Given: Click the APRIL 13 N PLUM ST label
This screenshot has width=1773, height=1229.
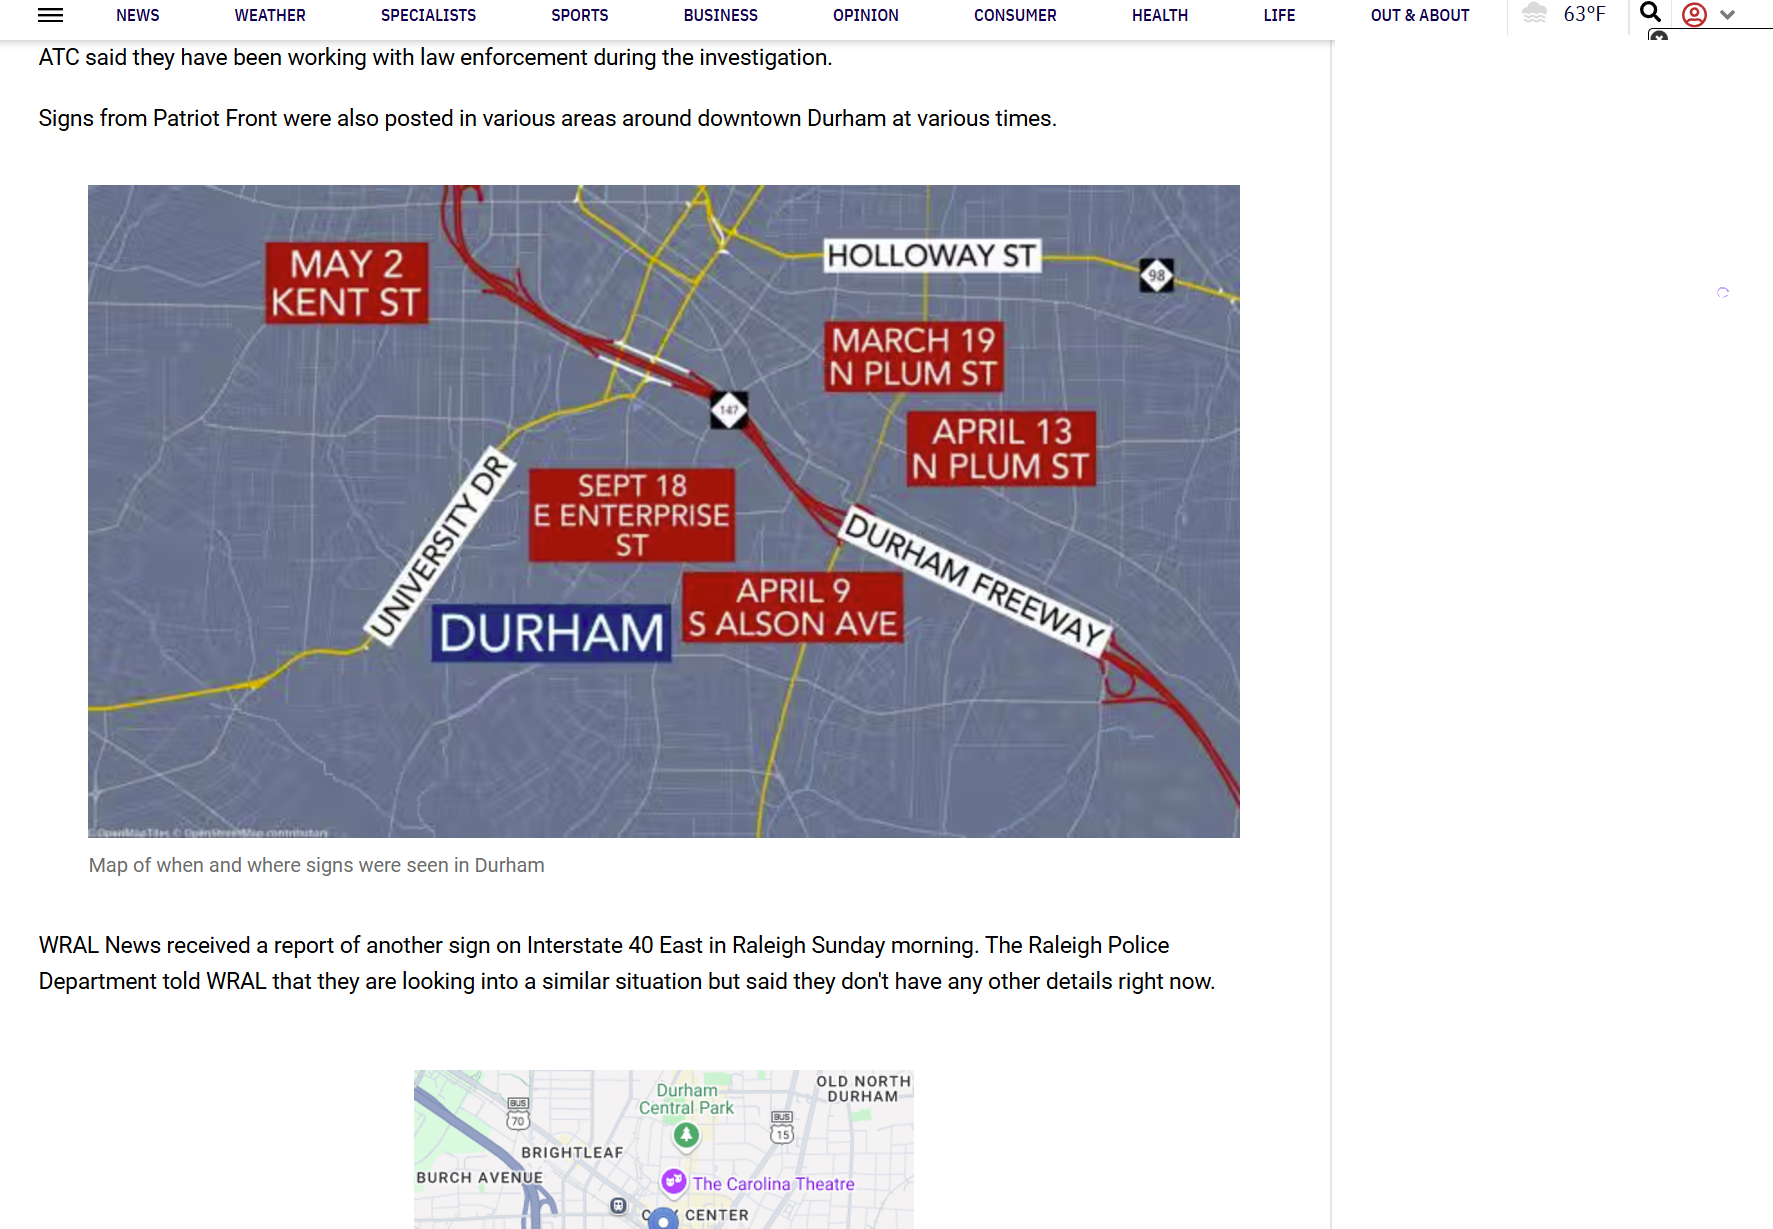Looking at the screenshot, I should [x=1001, y=449].
